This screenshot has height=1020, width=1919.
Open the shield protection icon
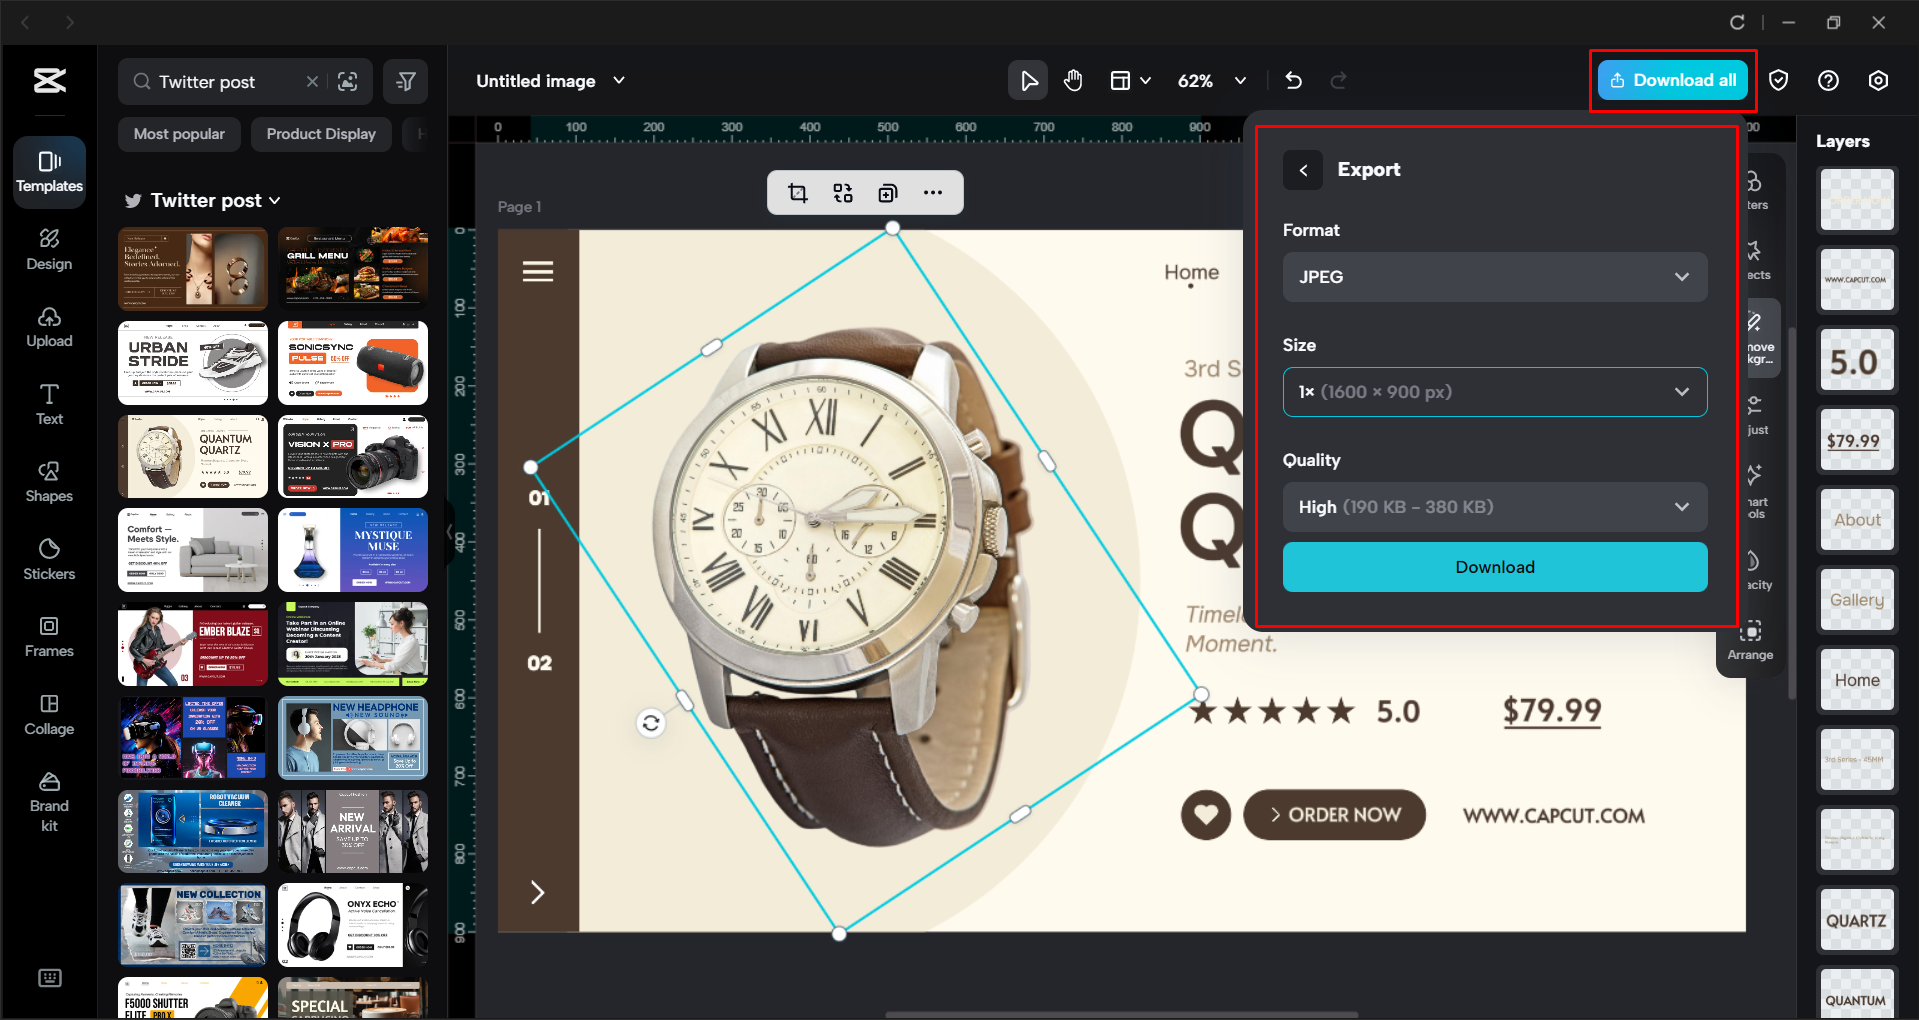tap(1778, 80)
